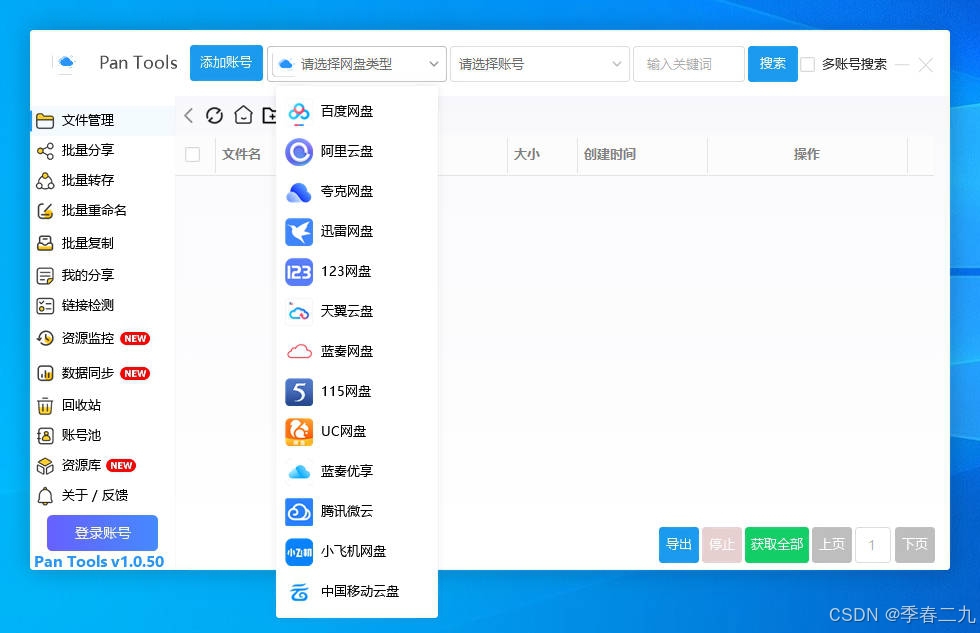Click the page number field showing 1

872,545
